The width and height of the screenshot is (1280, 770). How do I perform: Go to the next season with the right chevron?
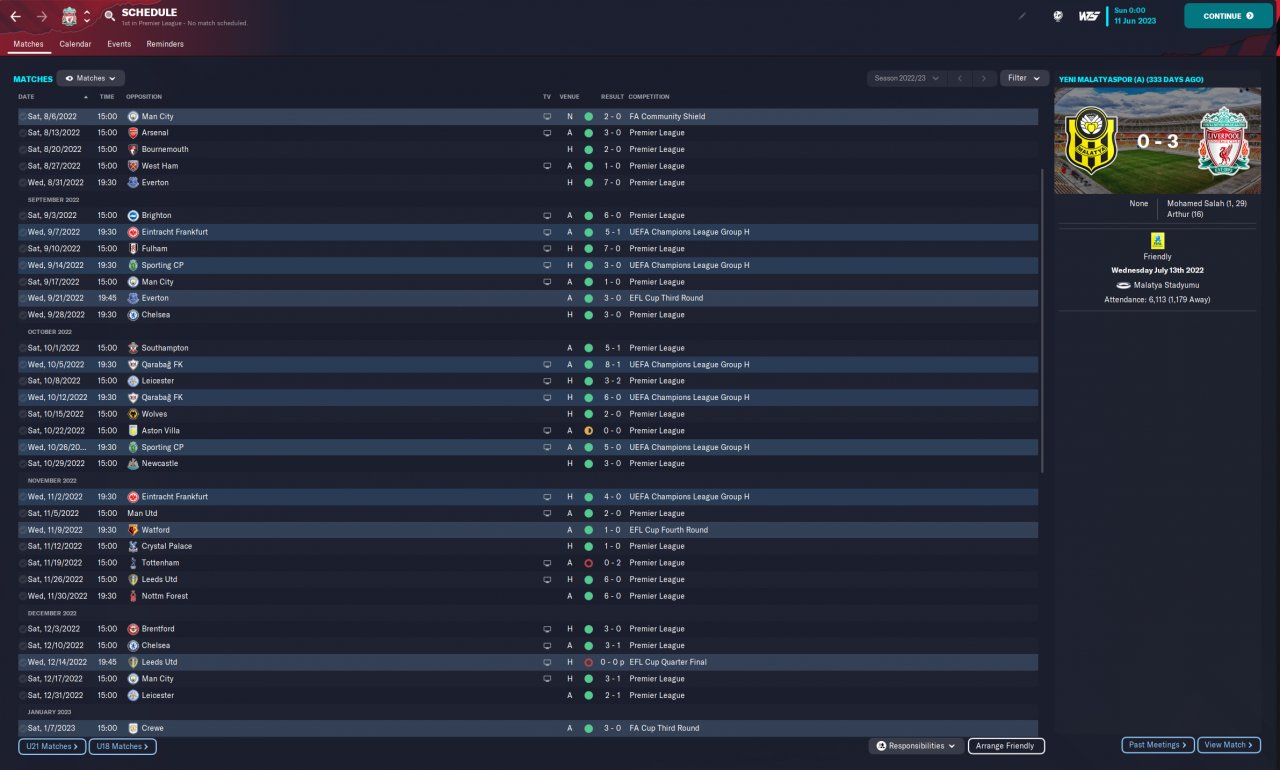pos(984,78)
